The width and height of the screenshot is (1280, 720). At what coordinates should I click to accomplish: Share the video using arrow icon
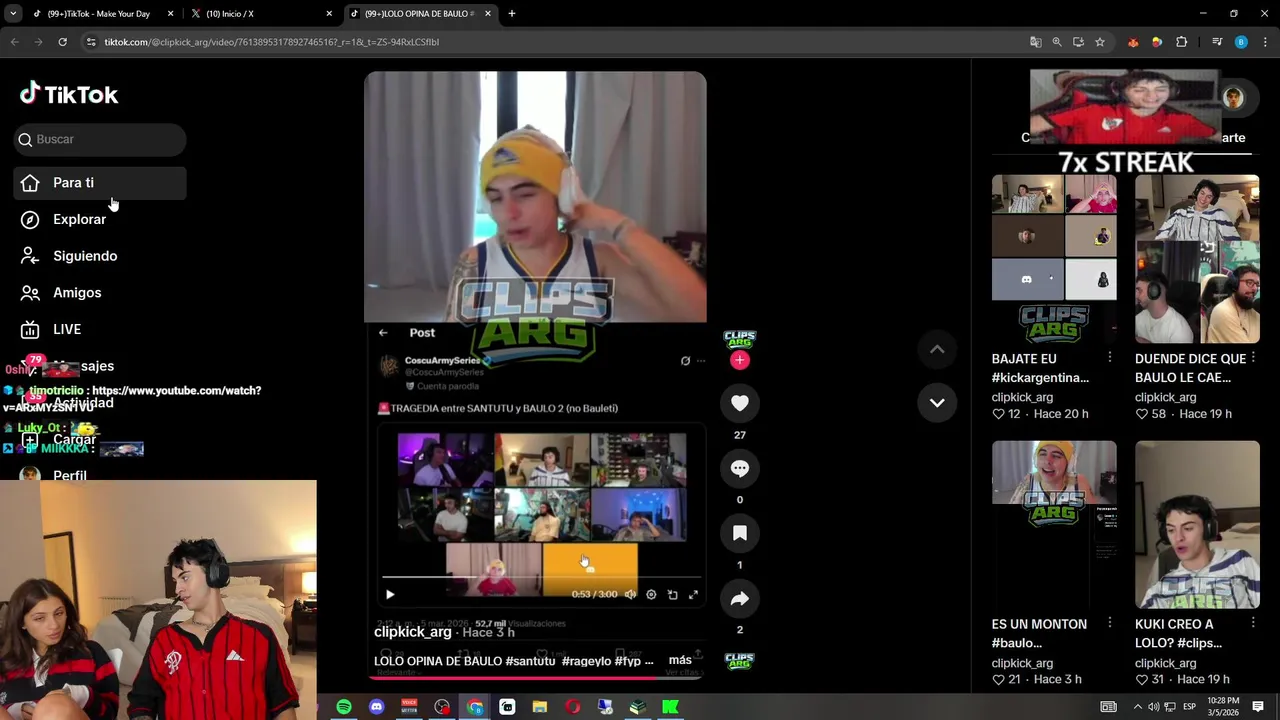click(x=740, y=598)
